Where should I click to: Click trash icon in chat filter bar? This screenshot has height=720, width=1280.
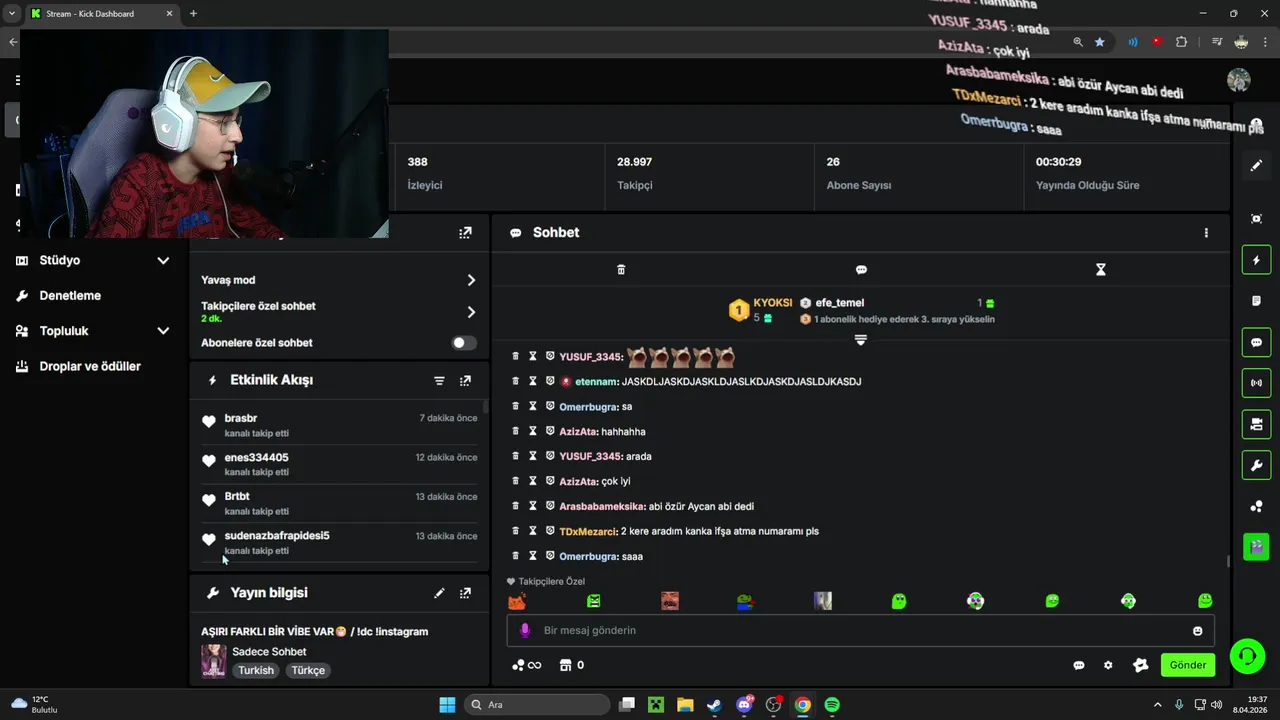tap(621, 270)
